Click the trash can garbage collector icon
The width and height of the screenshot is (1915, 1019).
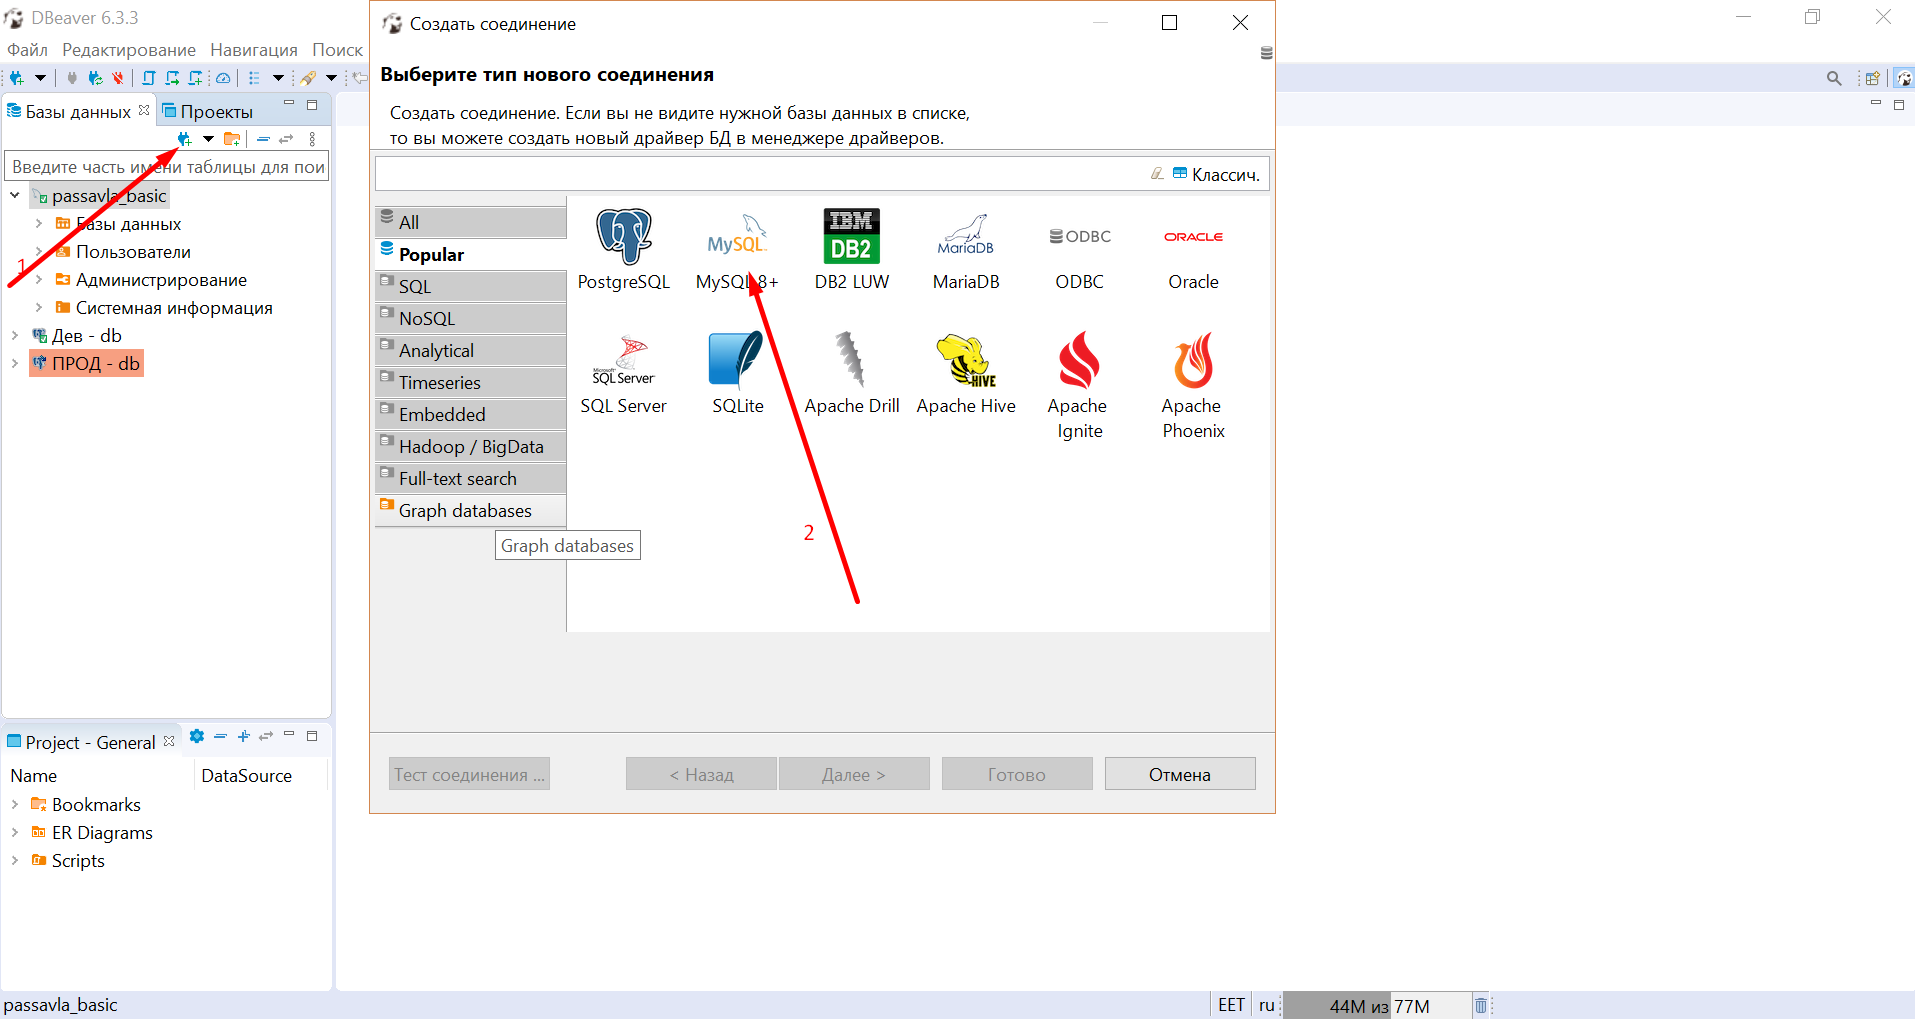[x=1481, y=1005]
